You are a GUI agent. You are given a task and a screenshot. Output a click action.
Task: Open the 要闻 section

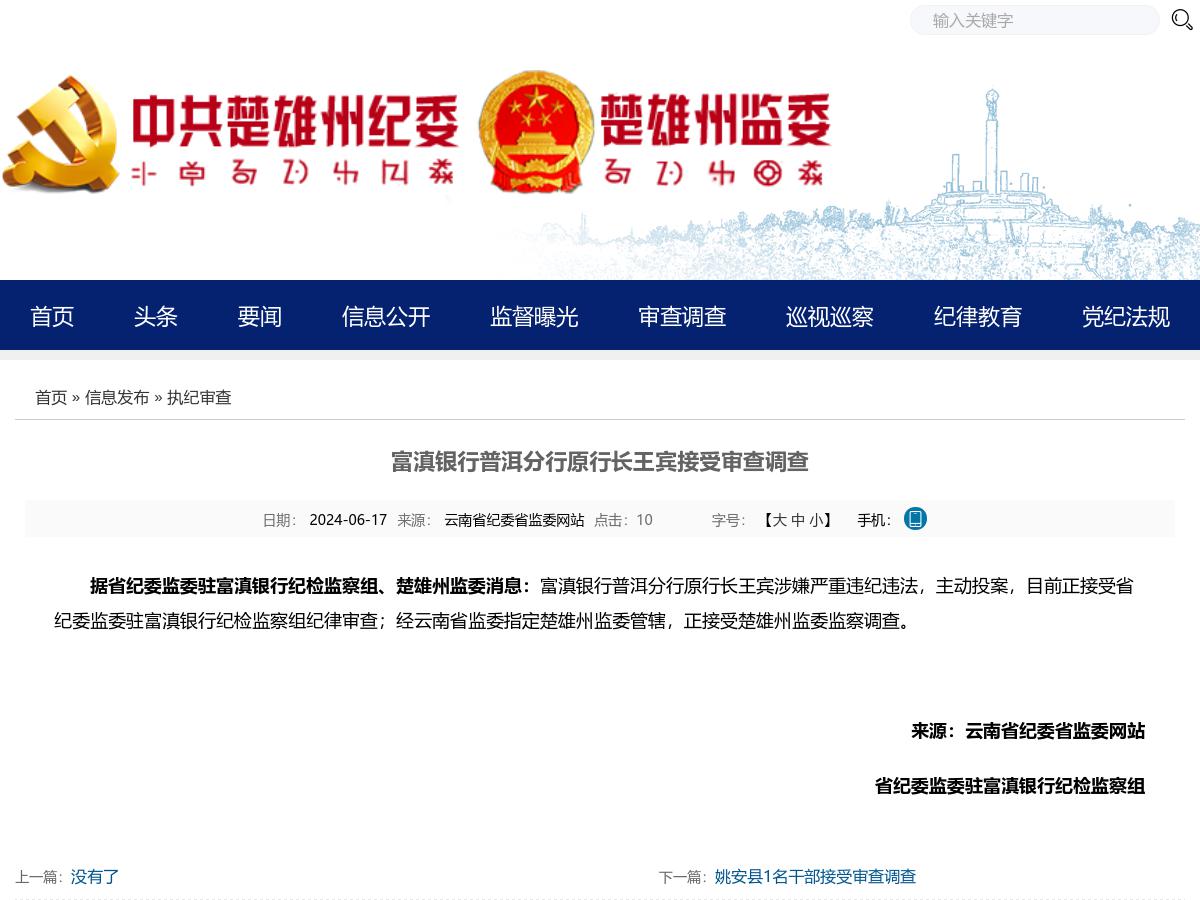point(259,316)
